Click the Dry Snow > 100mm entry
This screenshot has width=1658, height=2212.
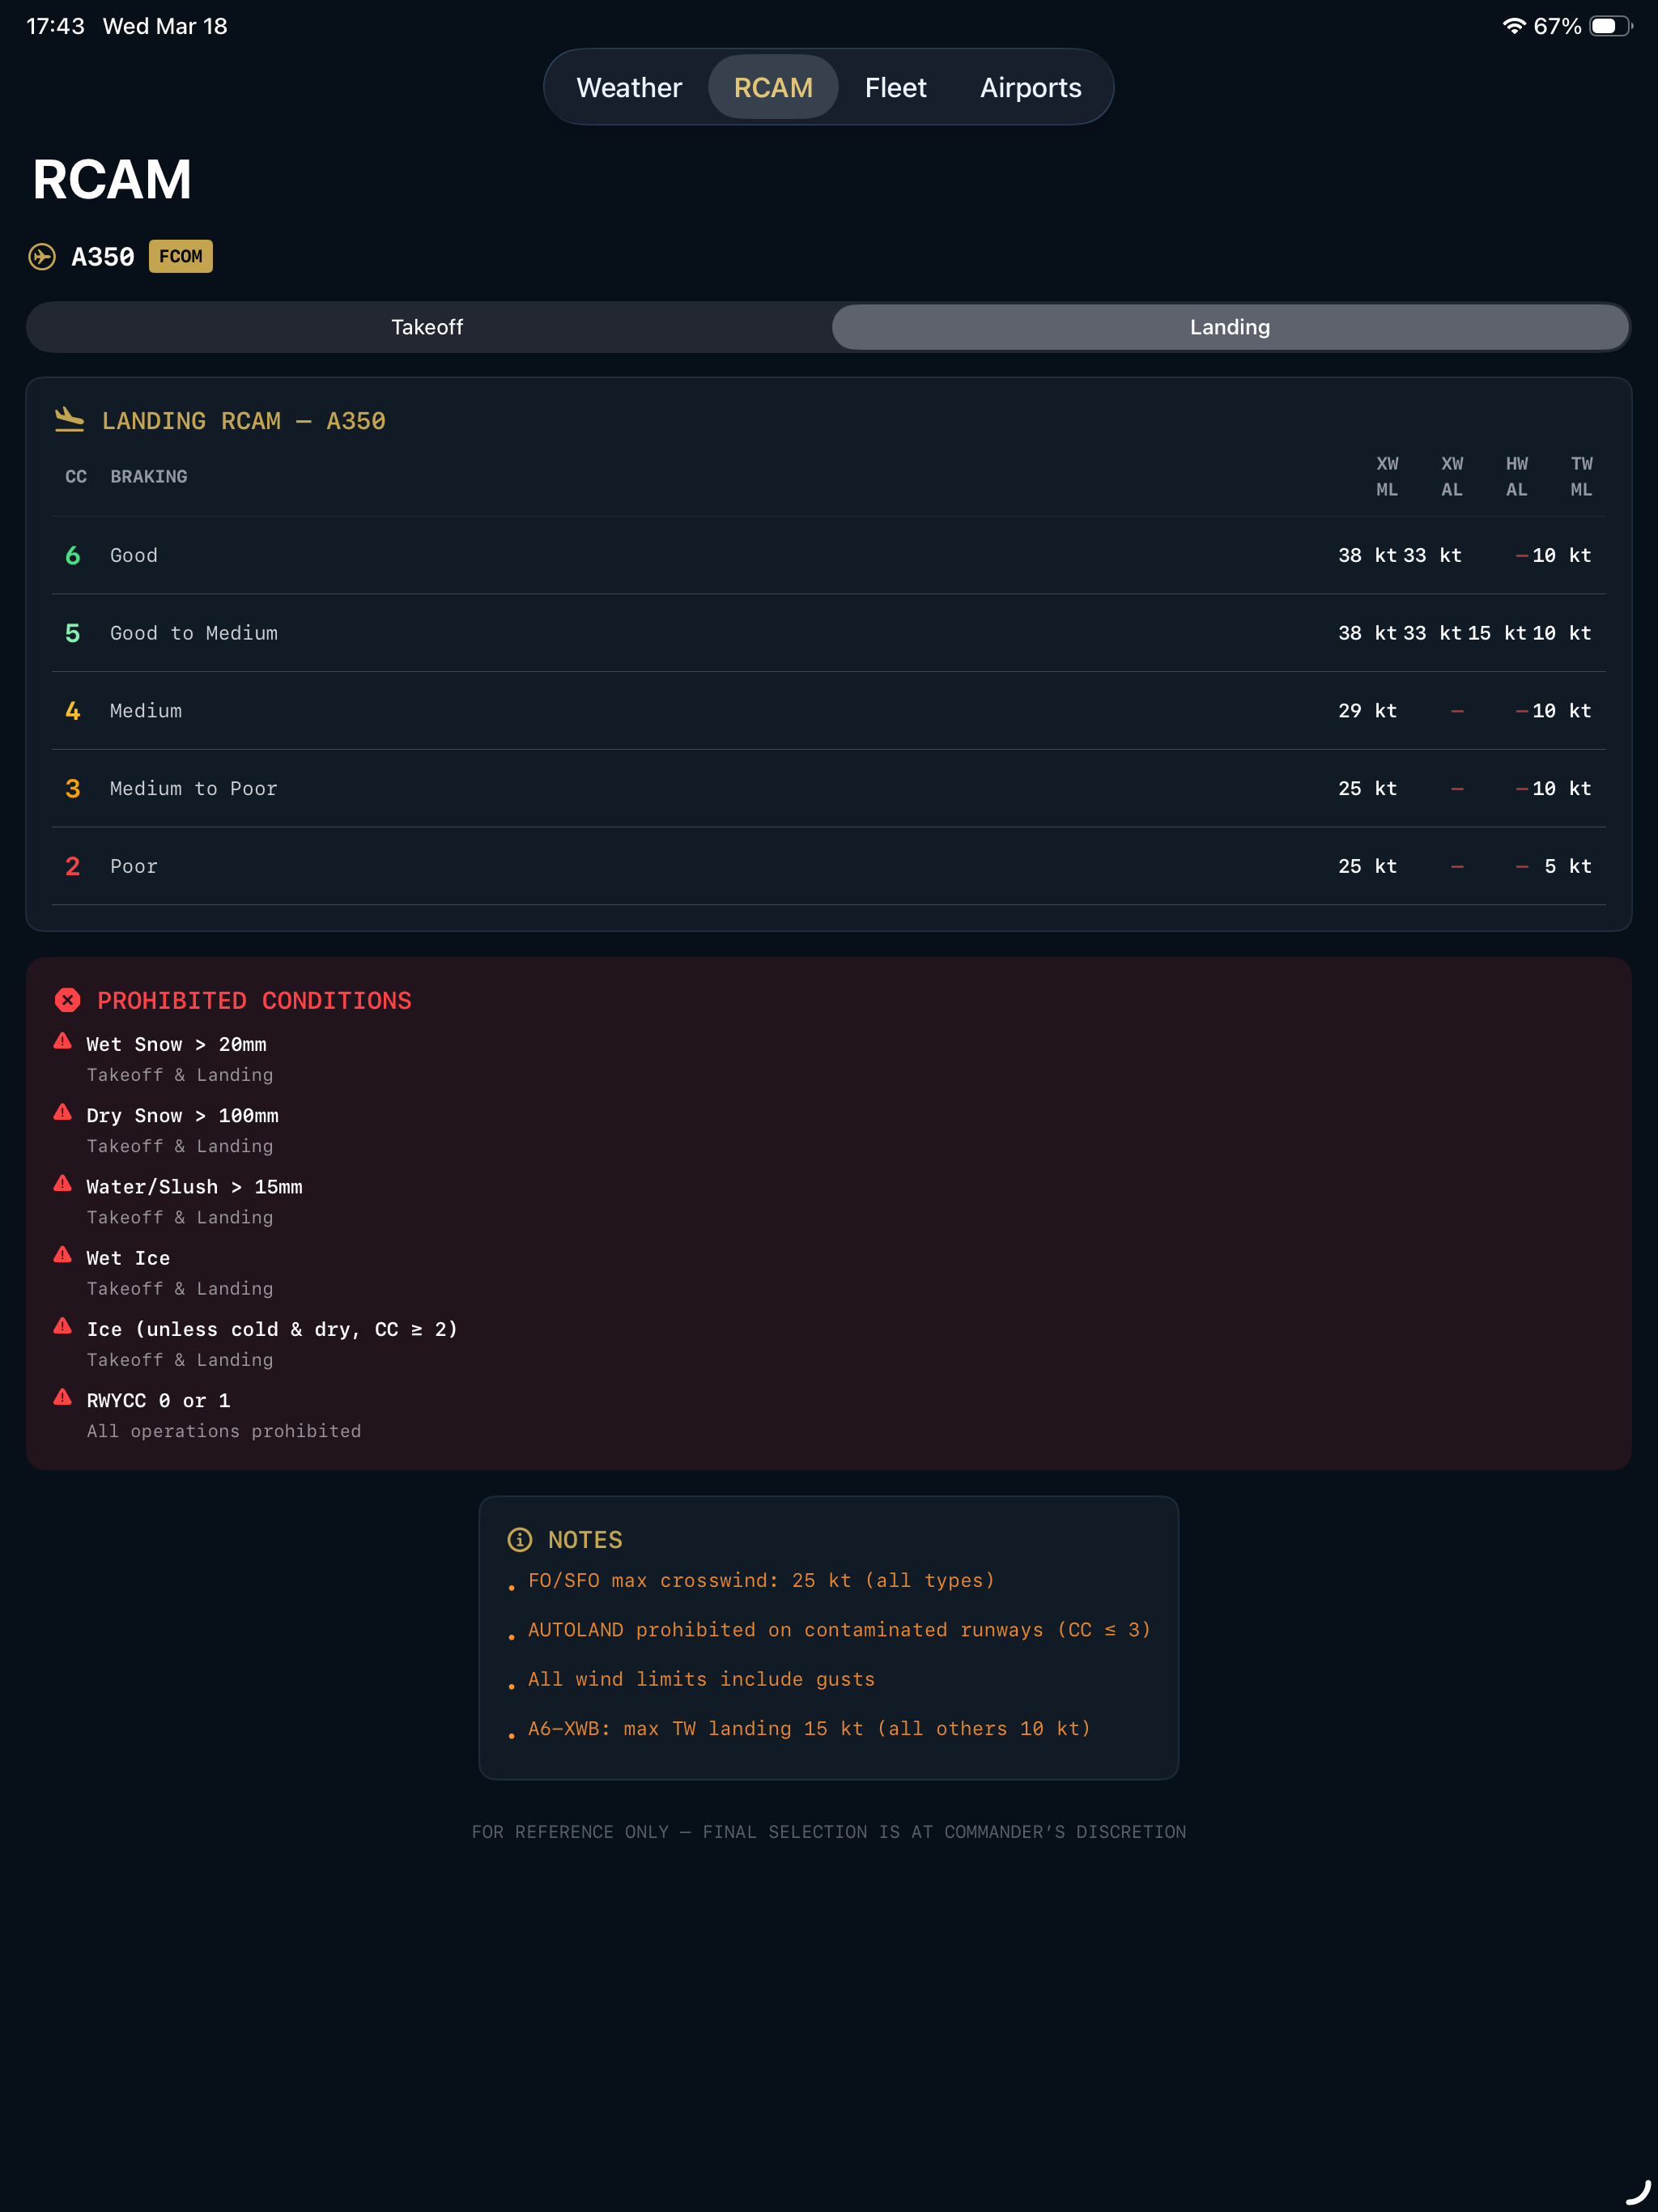[183, 1115]
